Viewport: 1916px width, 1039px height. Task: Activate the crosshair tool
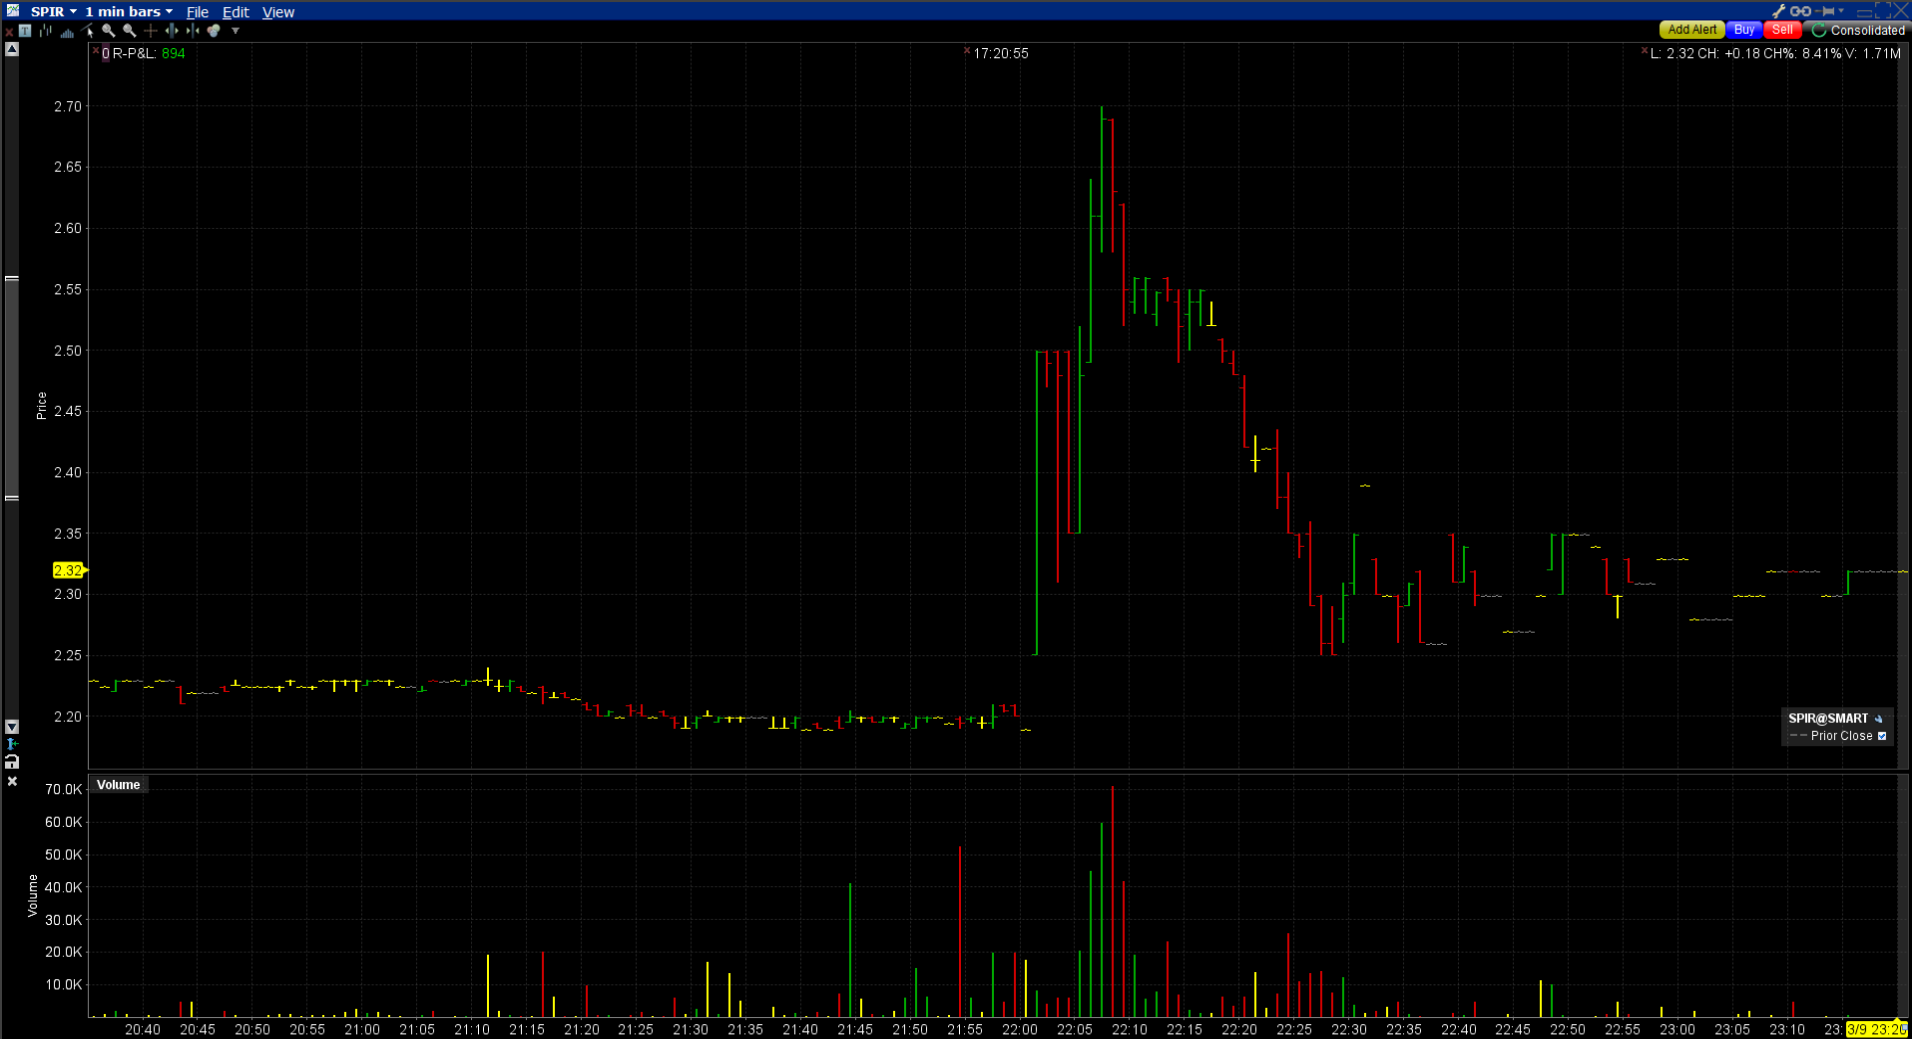pos(151,31)
